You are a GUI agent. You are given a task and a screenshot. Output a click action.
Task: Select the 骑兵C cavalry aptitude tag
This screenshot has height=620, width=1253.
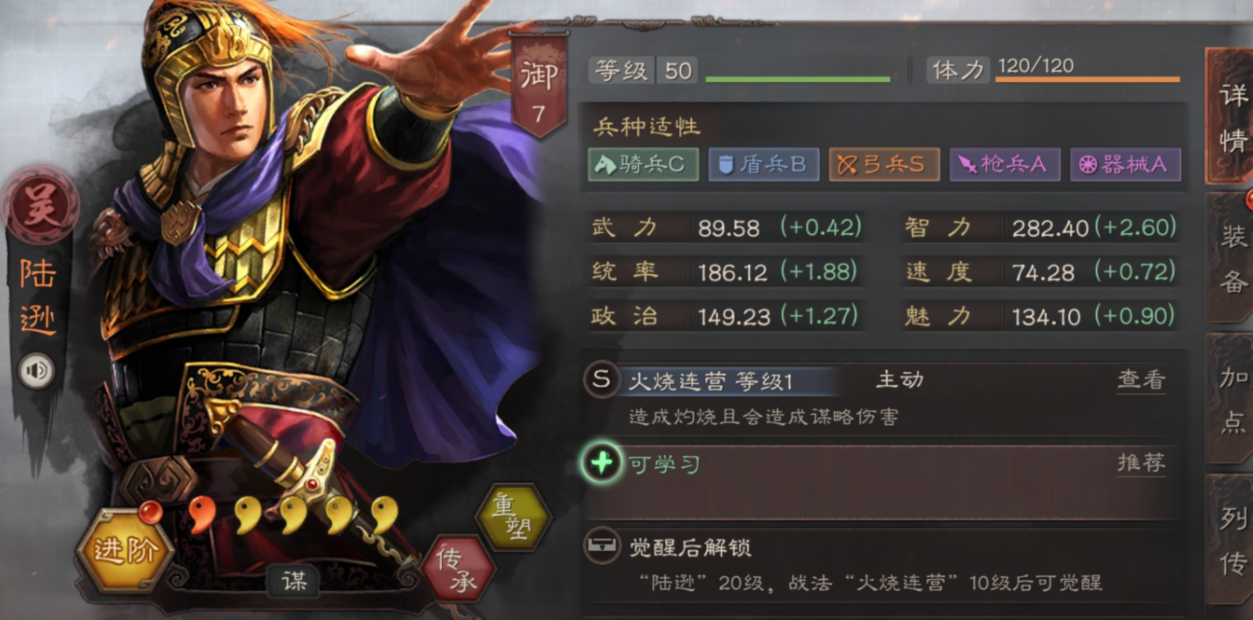point(642,165)
